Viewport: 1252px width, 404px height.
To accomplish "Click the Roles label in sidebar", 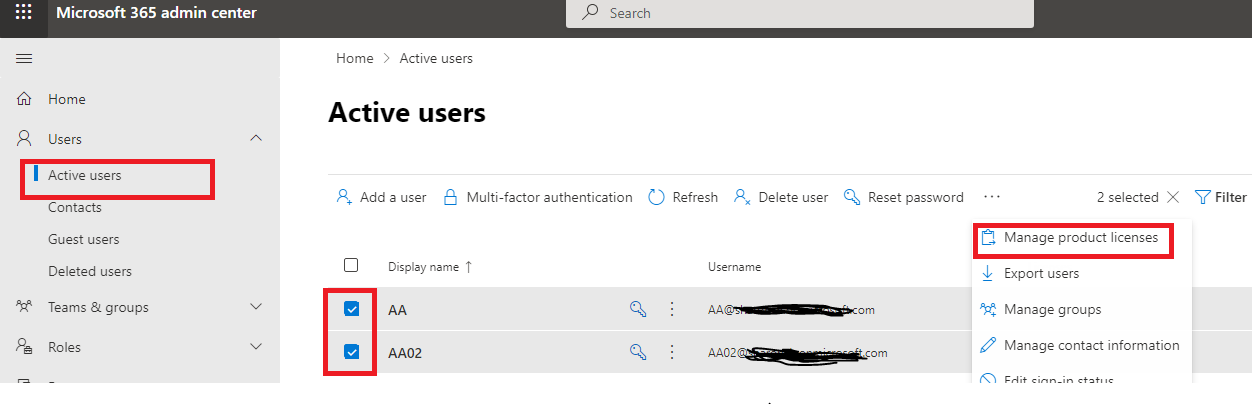I will 65,347.
